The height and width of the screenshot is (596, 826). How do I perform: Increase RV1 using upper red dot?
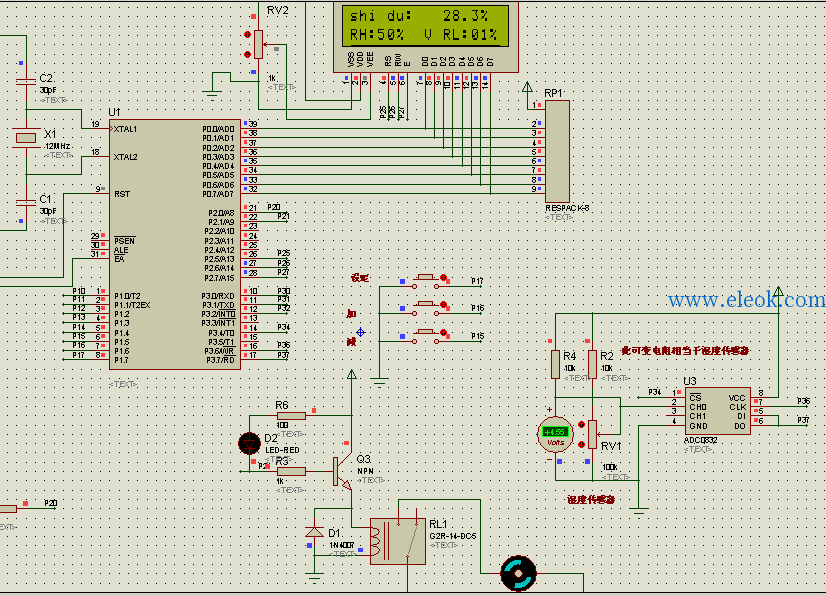coord(582,424)
